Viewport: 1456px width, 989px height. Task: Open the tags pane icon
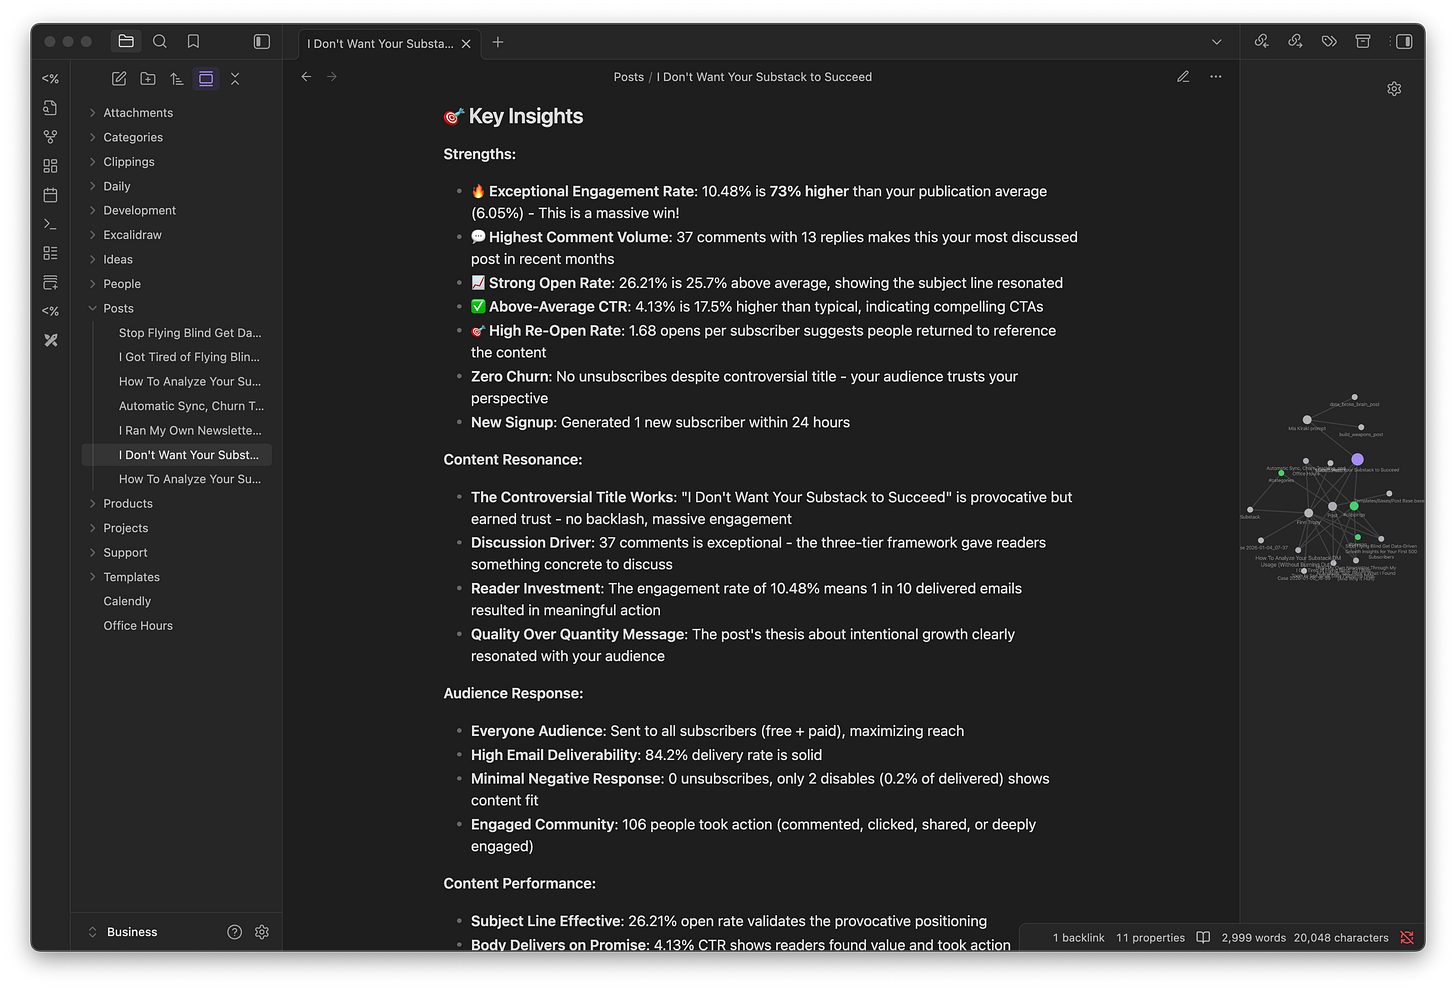pyautogui.click(x=1329, y=41)
